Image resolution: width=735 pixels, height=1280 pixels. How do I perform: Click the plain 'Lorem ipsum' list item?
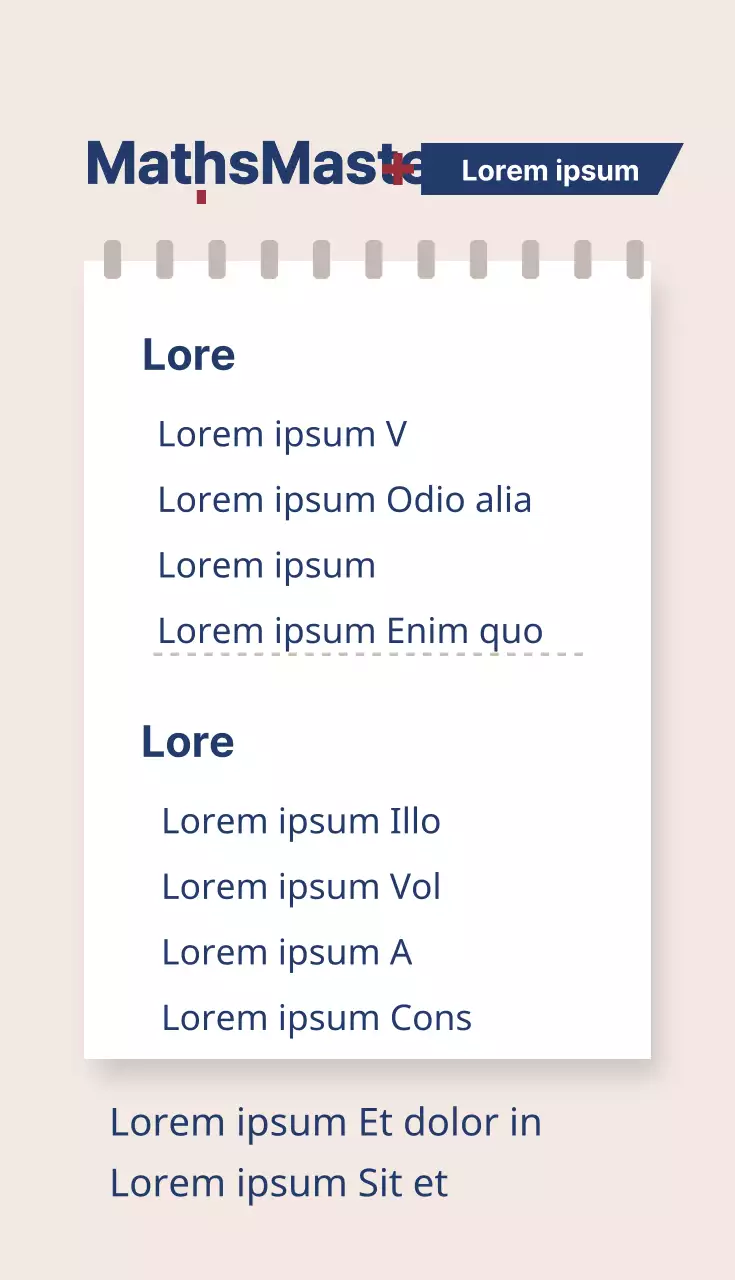pos(267,566)
